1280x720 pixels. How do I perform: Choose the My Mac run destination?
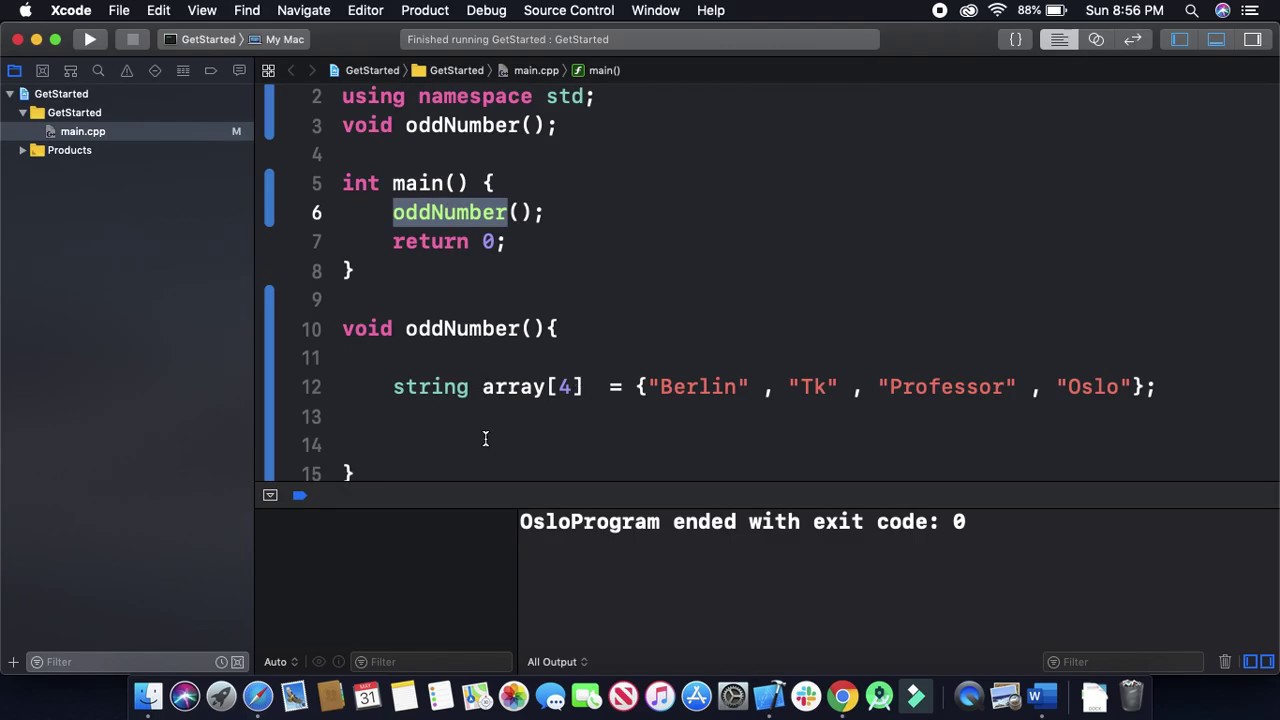276,39
